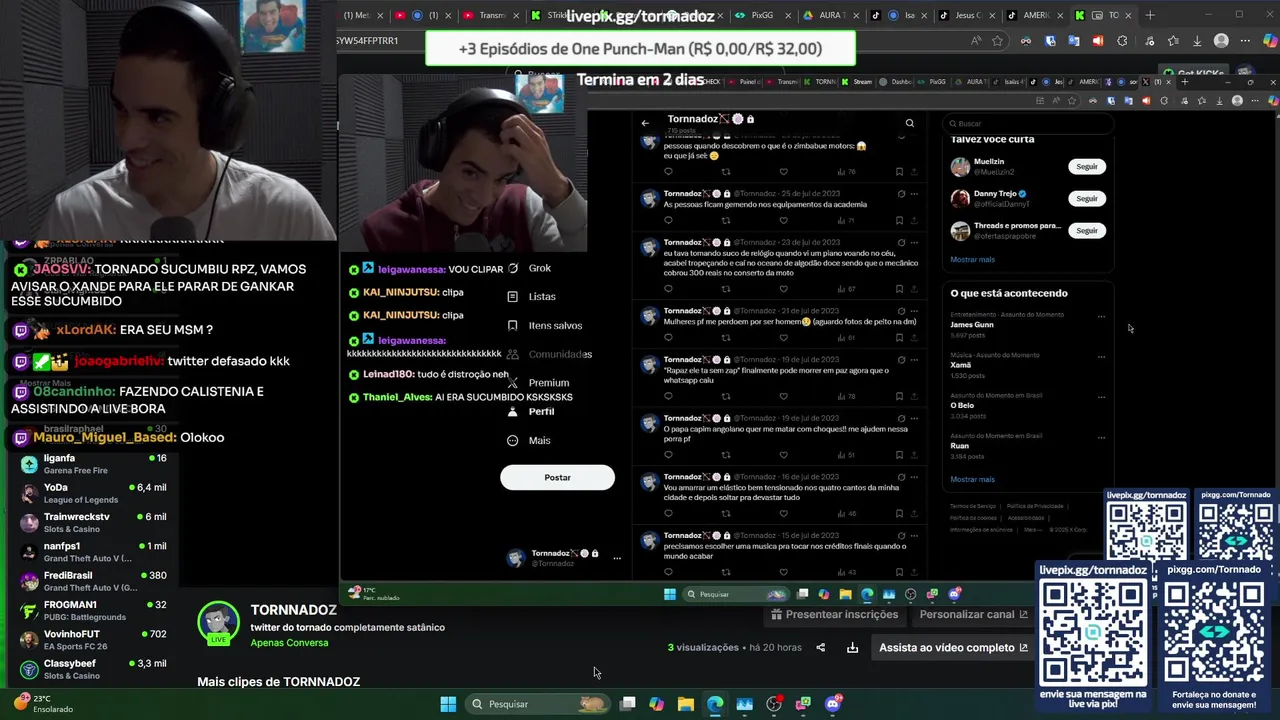Open more options for Ruan trend
This screenshot has height=720, width=1280.
(1101, 437)
